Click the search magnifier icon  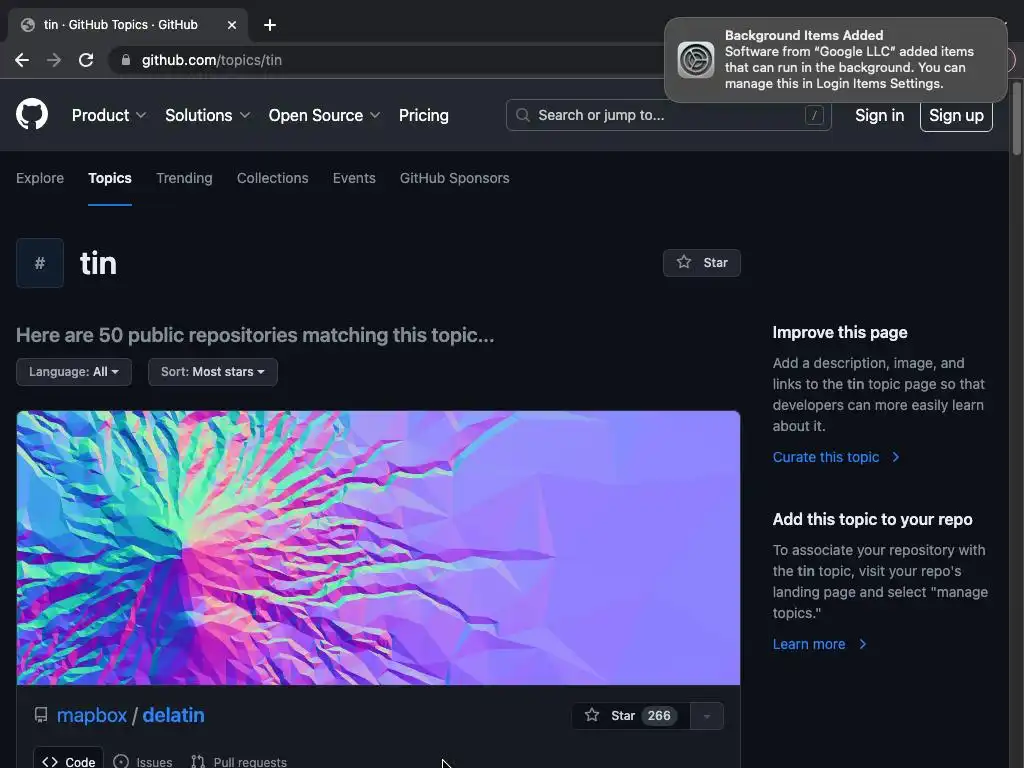coord(522,115)
